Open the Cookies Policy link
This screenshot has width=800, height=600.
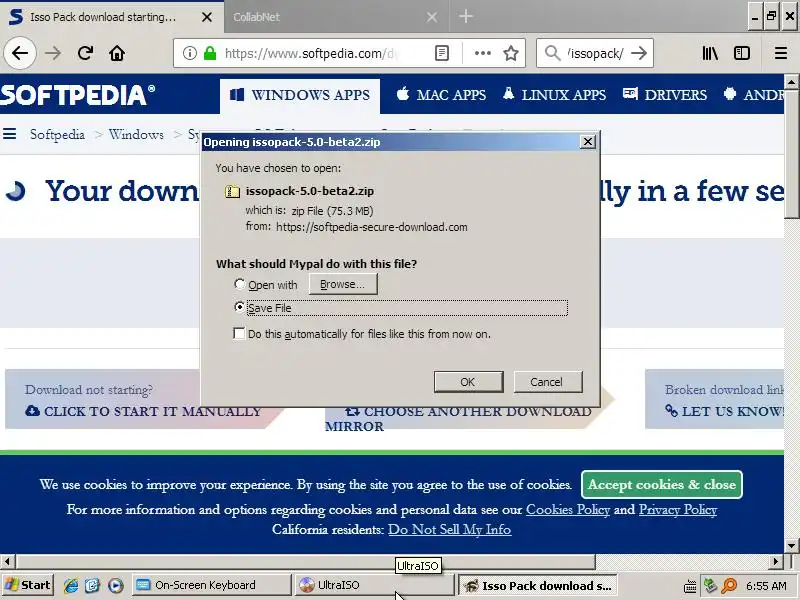pos(568,510)
